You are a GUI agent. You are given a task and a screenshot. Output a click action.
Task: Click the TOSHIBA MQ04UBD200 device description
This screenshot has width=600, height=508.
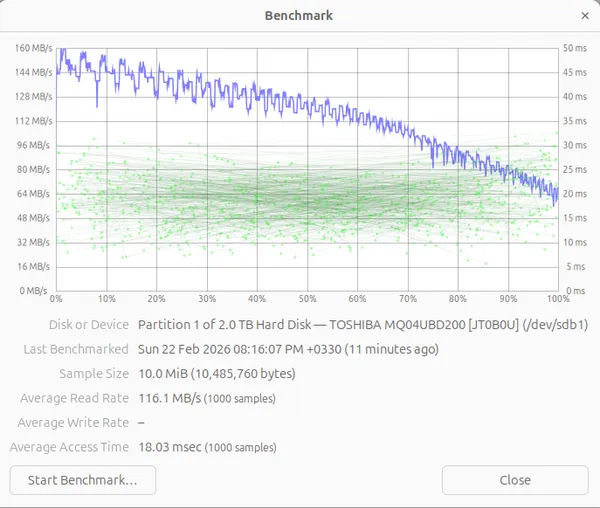point(363,325)
